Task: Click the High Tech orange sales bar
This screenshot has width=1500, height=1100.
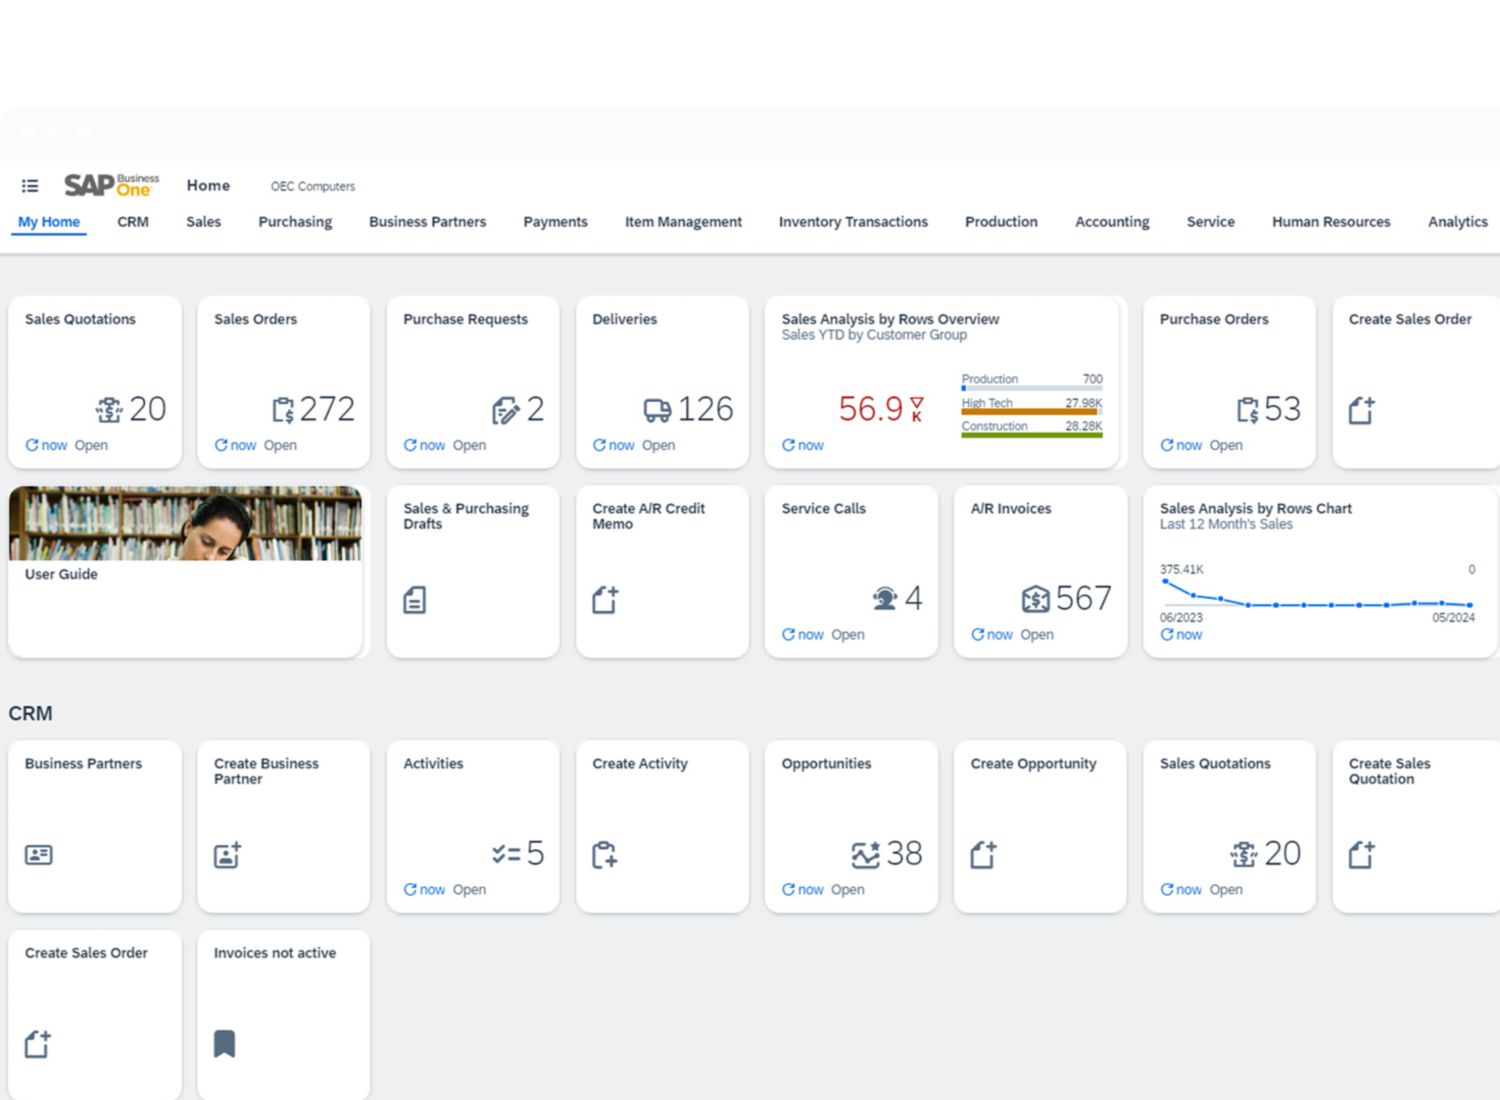Action: (x=1030, y=411)
